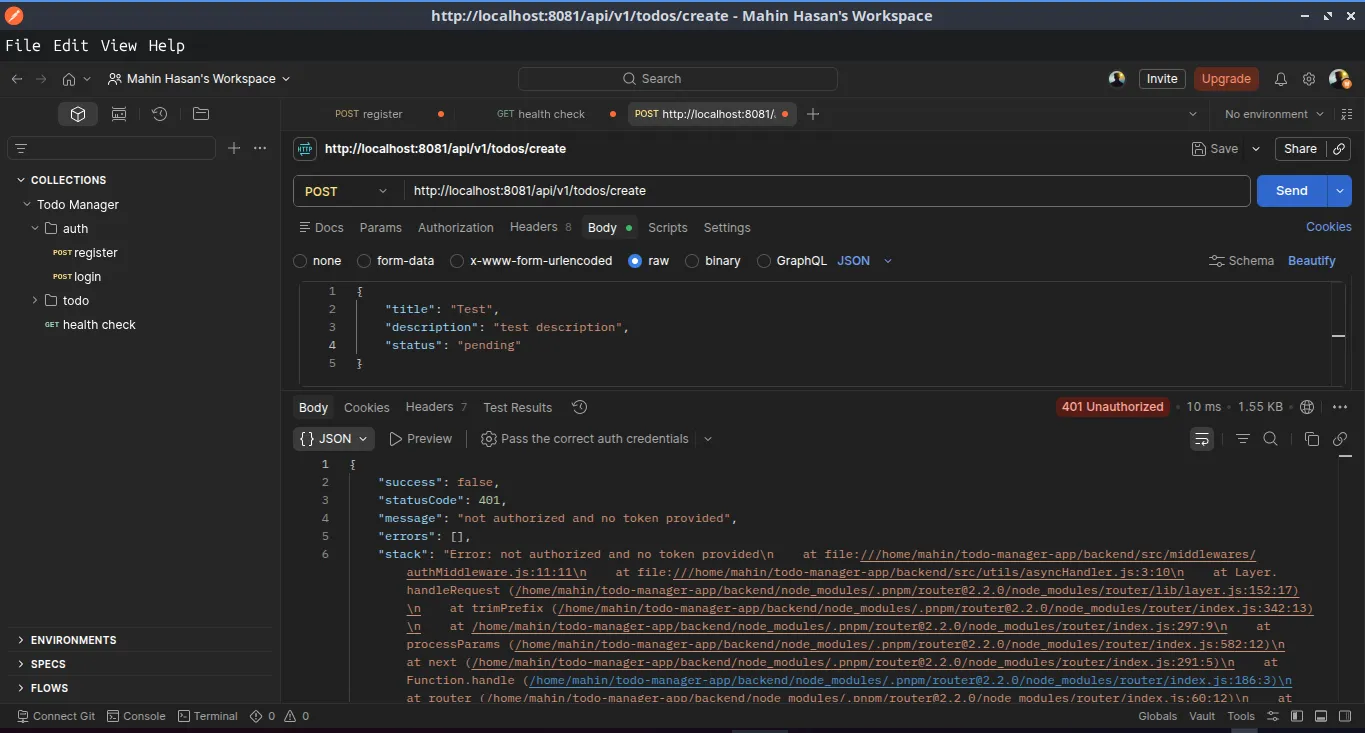
Task: Select the form-data body type radio
Action: pyautogui.click(x=364, y=261)
